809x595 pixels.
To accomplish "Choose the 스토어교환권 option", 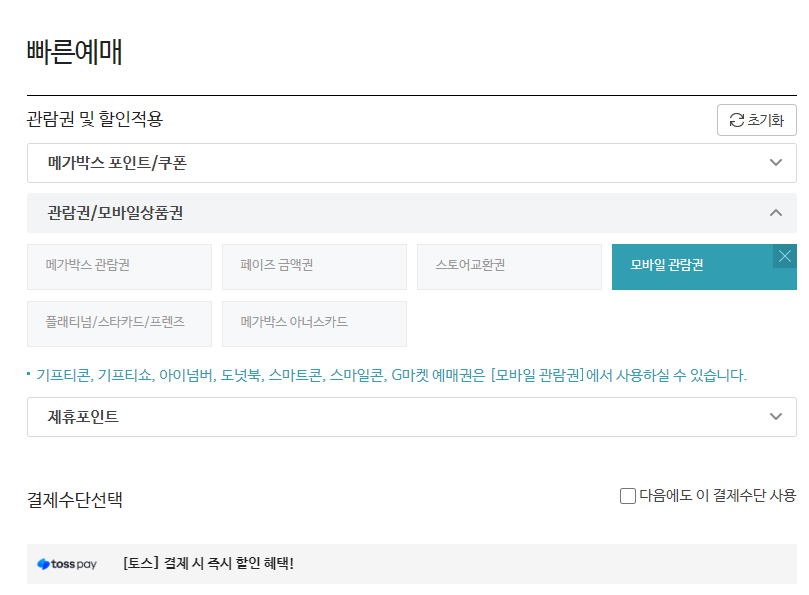I will pos(509,267).
